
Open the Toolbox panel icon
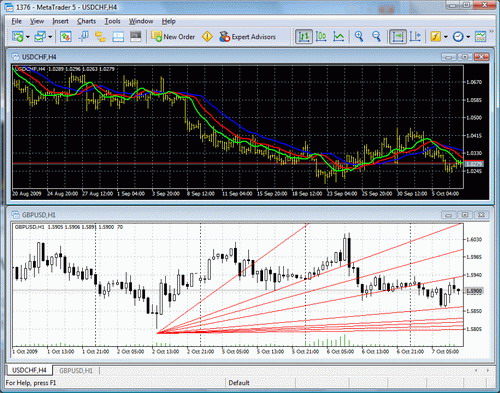pos(118,36)
